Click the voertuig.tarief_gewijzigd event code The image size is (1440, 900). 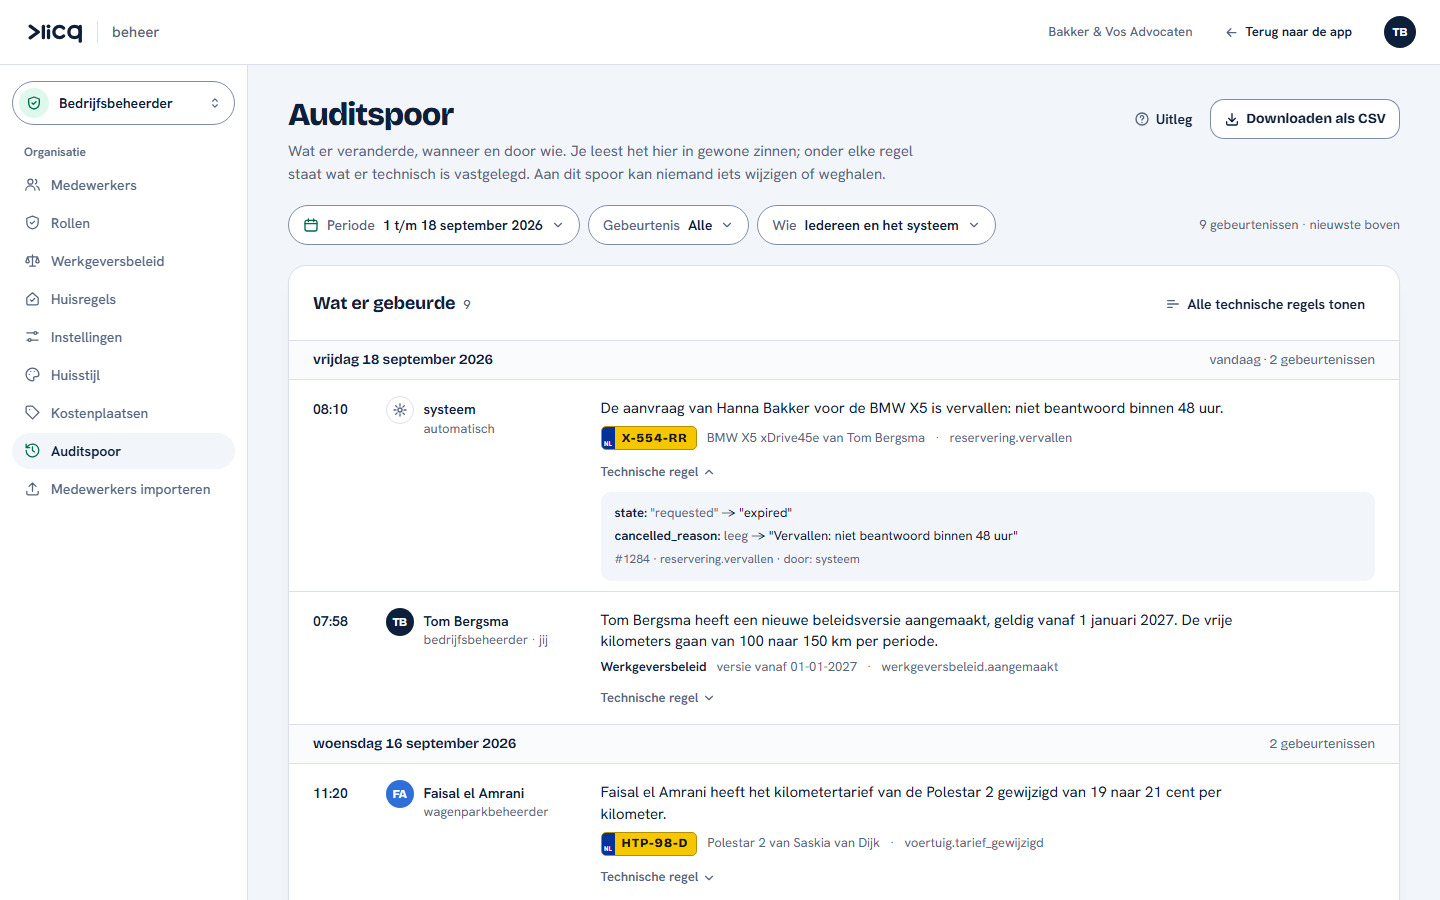coord(973,843)
